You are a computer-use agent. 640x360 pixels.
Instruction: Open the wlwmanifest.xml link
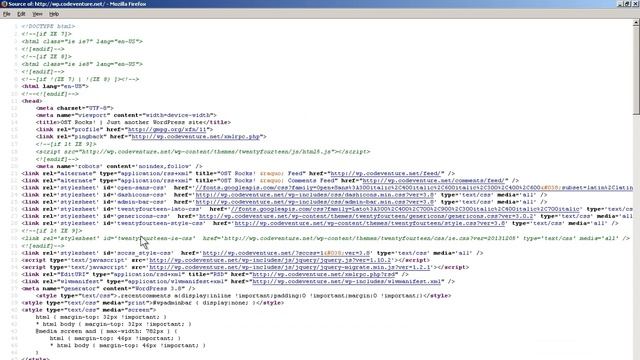[348, 282]
